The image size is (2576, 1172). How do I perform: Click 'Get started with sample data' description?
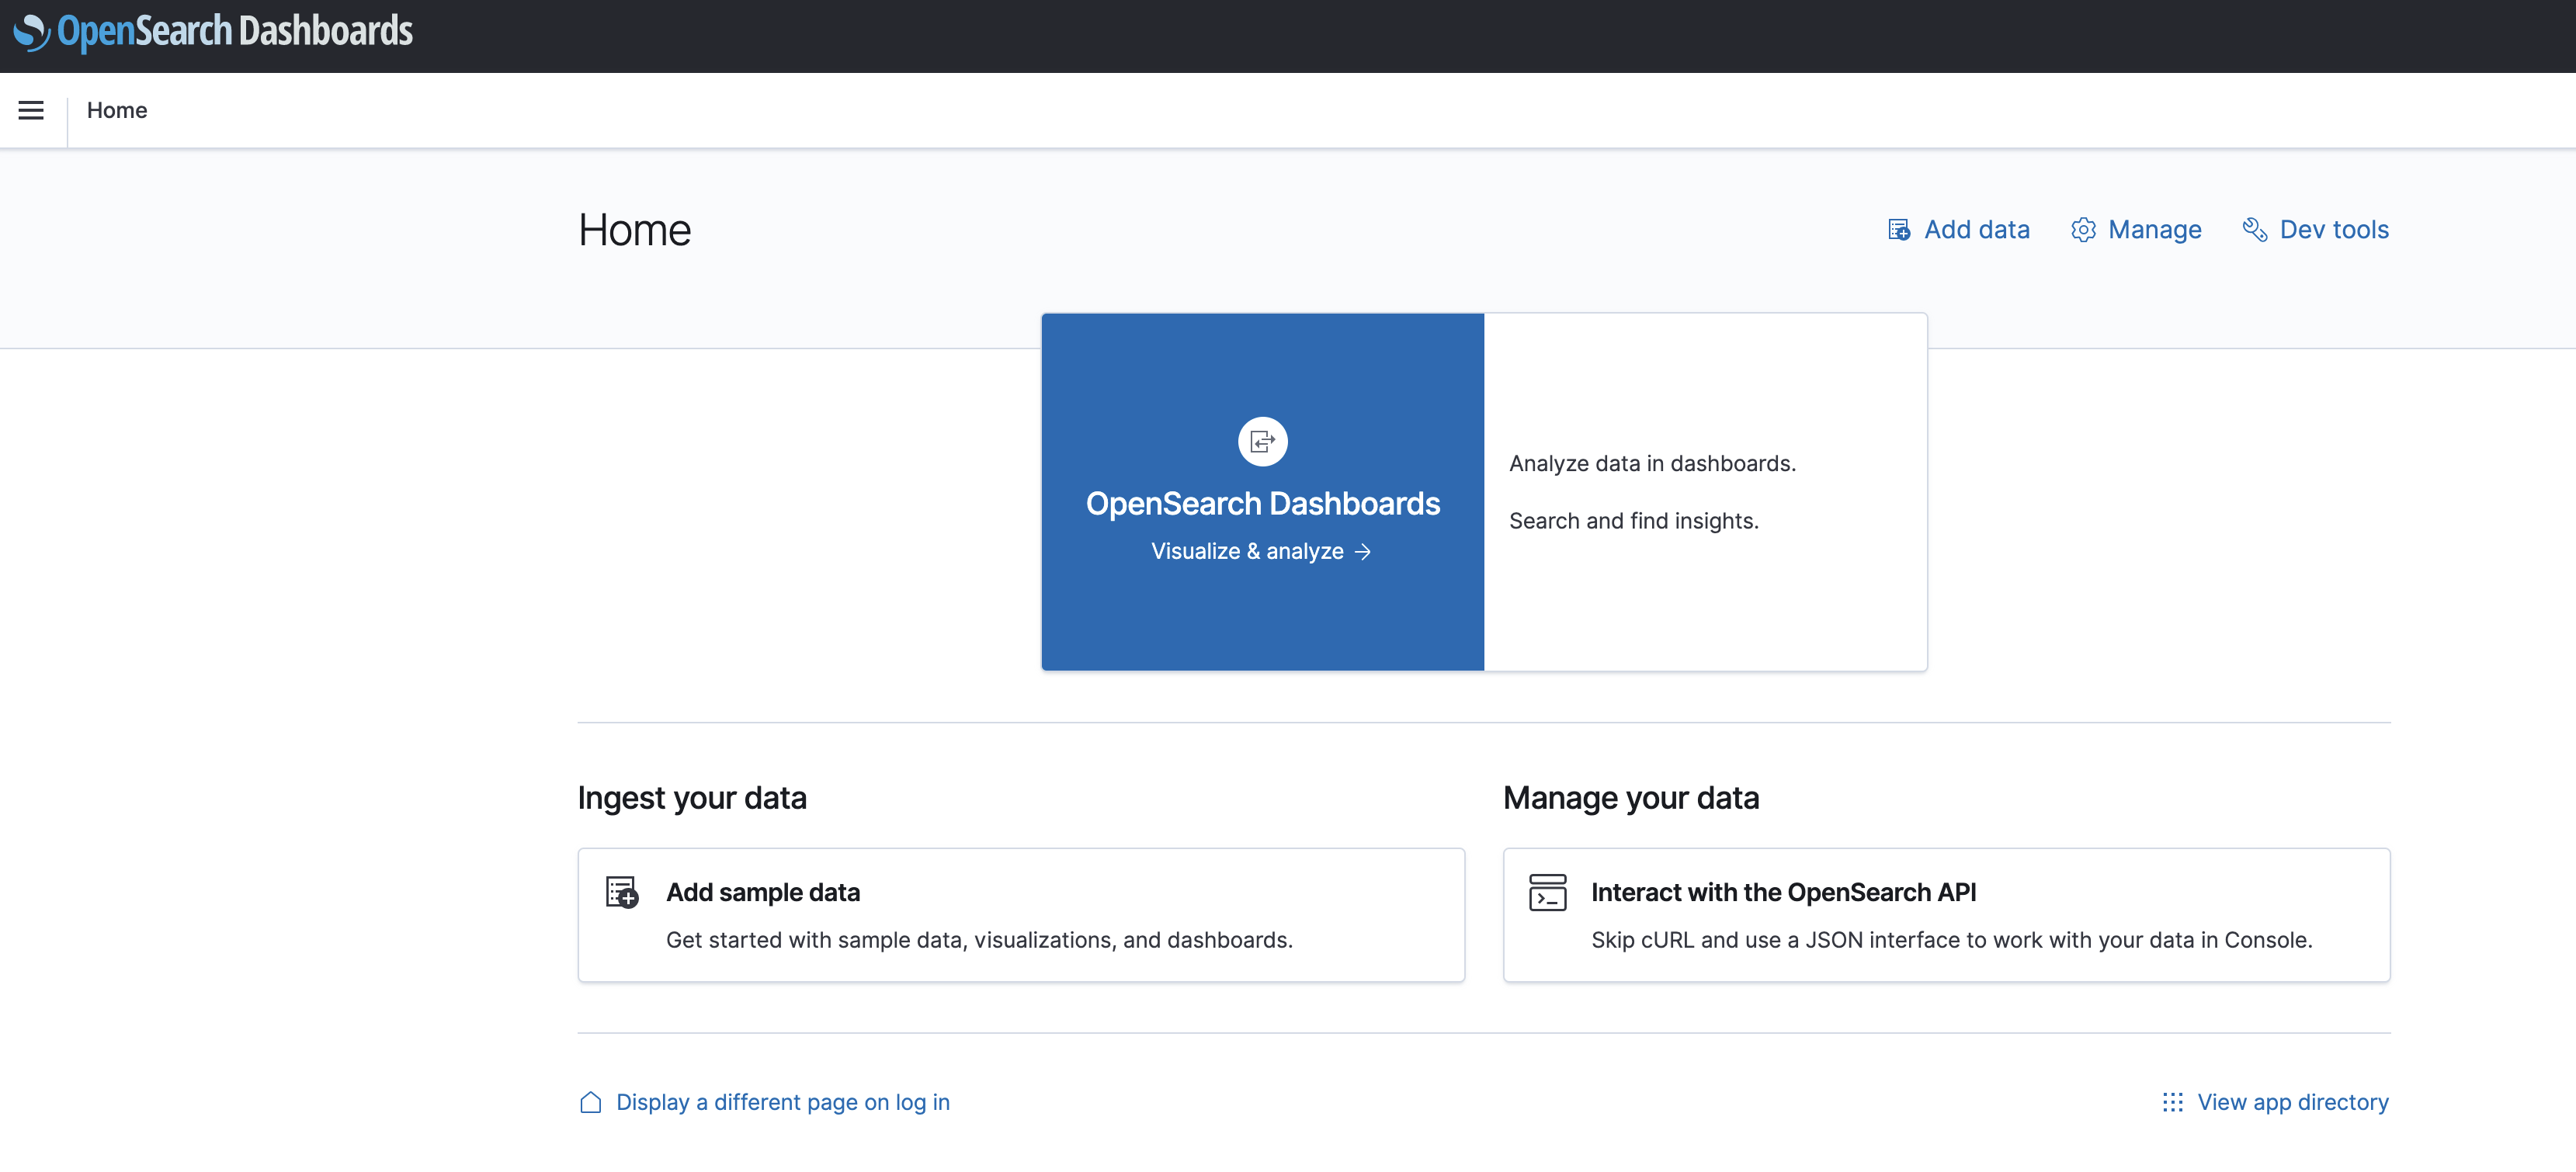coord(979,940)
